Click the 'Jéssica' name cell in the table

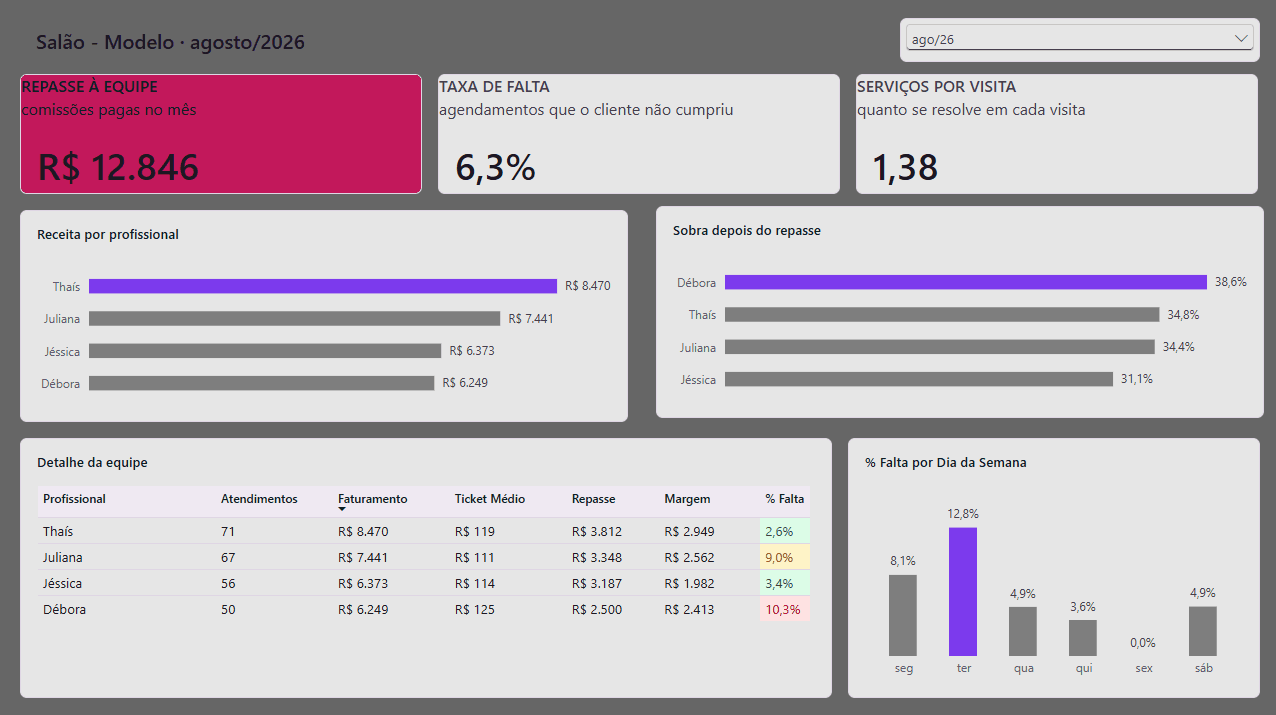62,583
